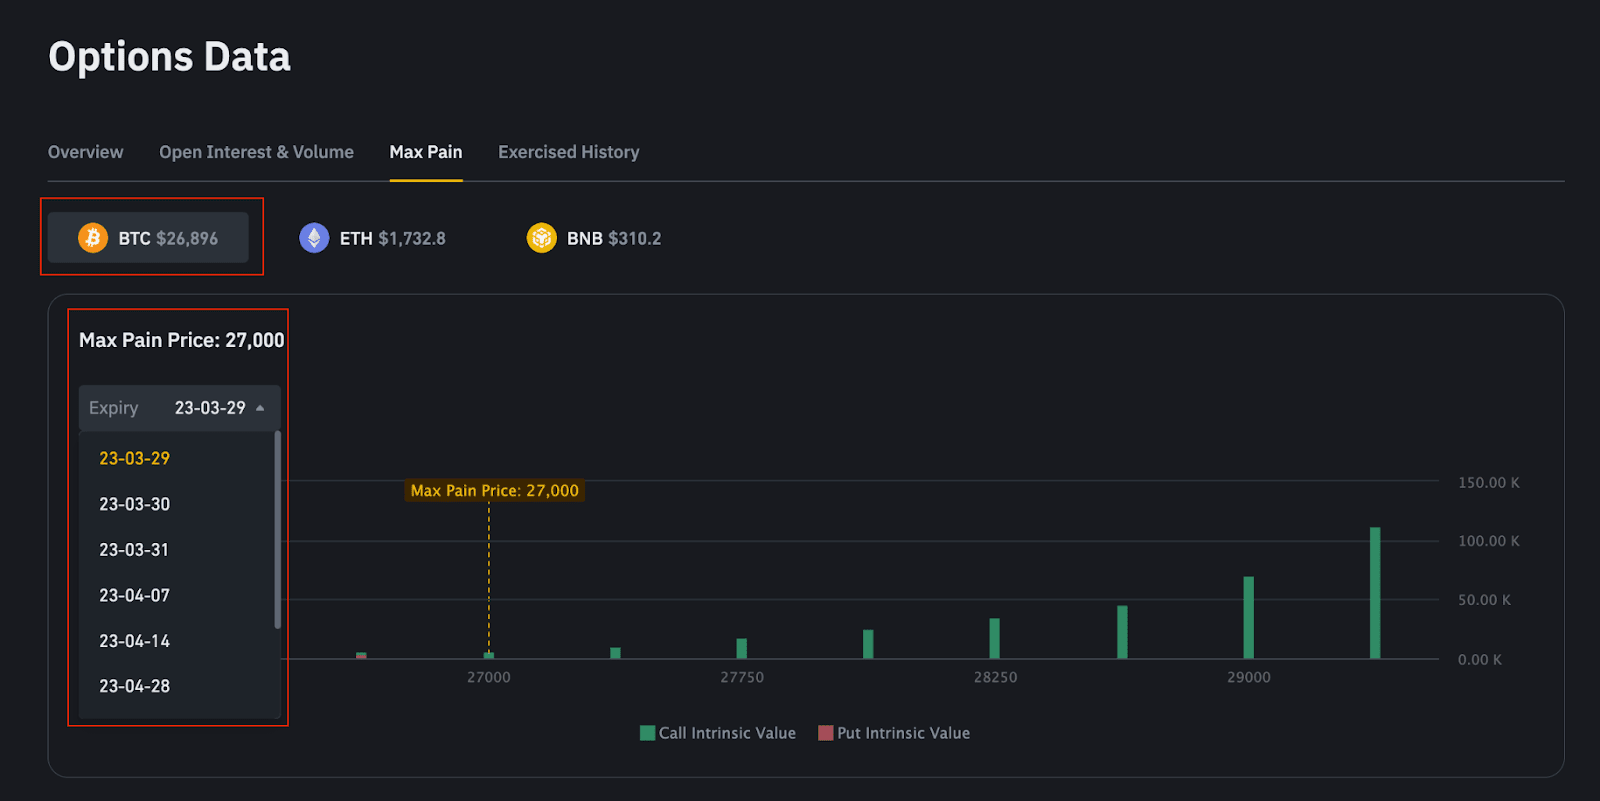The image size is (1600, 801).
Task: Select the BNB $310.2 asset button
Action: (594, 238)
